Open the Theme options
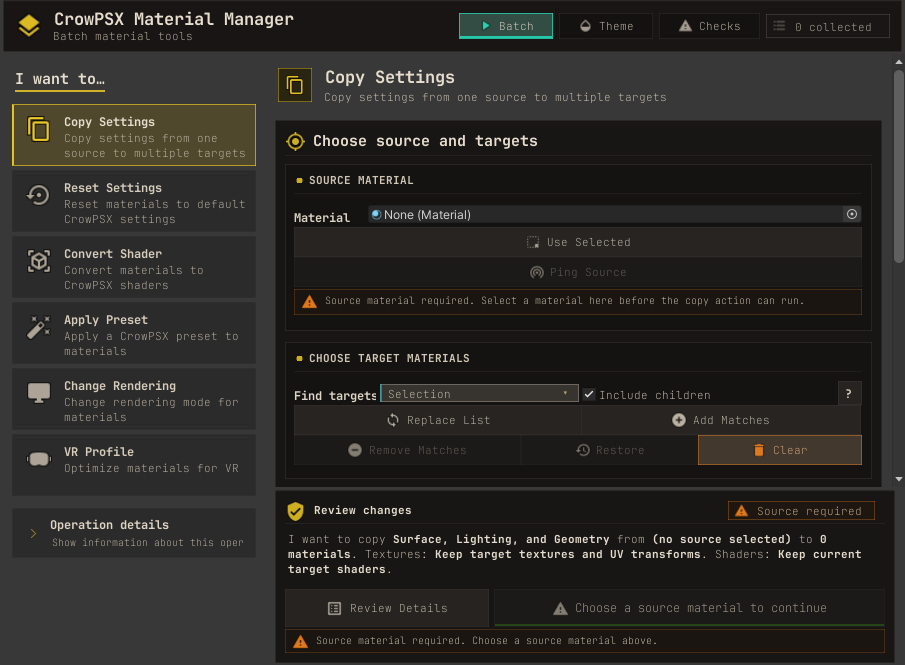This screenshot has height=665, width=905. [606, 26]
